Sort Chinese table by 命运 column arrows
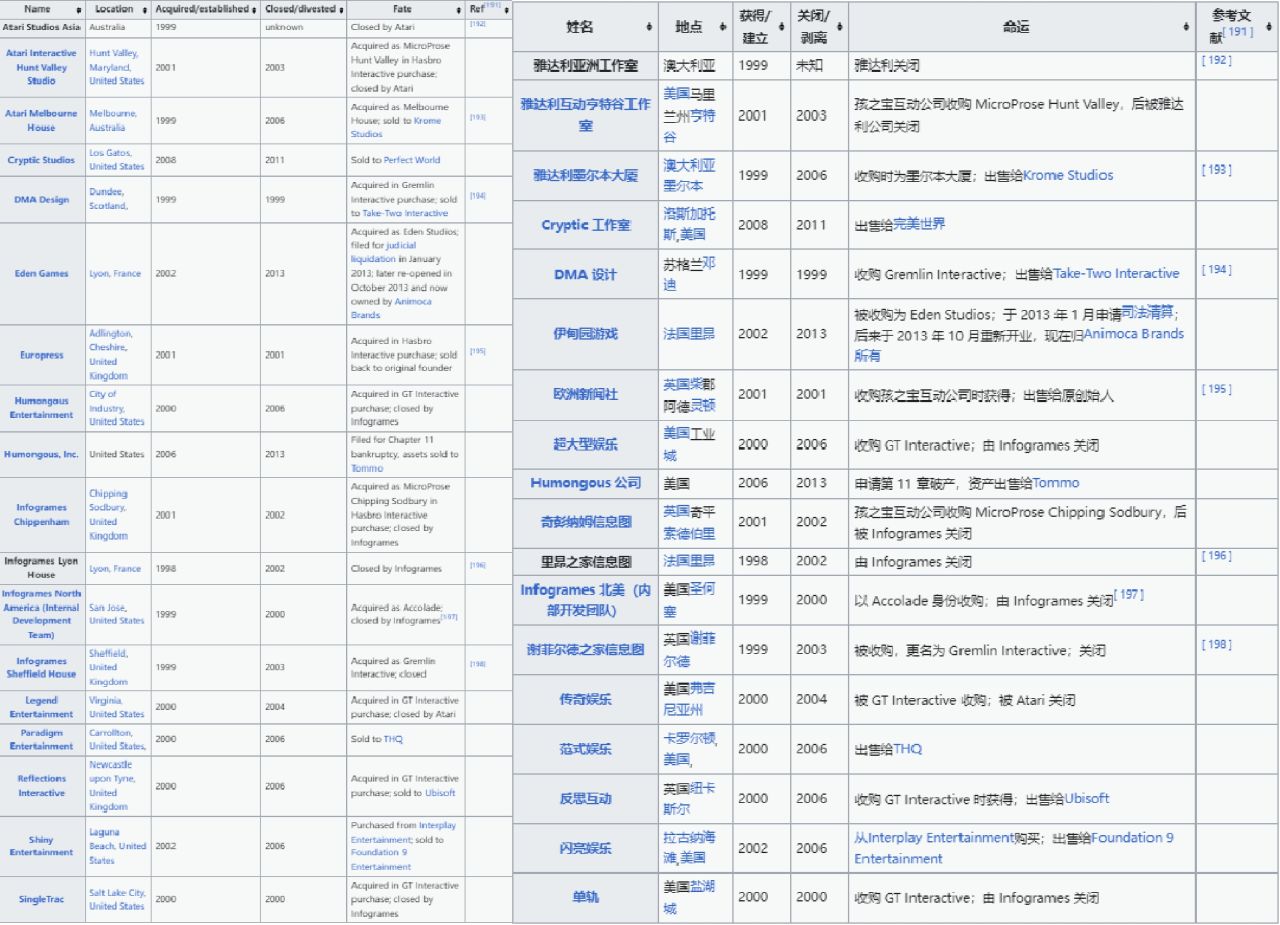The image size is (1280, 925). (x=1186, y=27)
